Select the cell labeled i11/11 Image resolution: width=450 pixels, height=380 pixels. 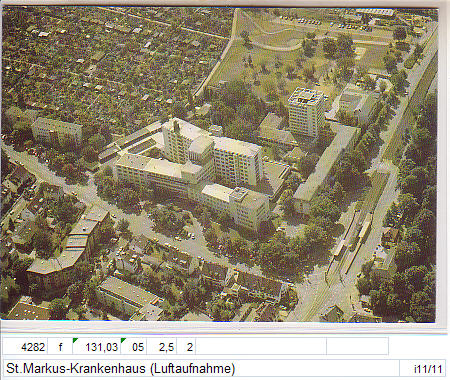(423, 368)
